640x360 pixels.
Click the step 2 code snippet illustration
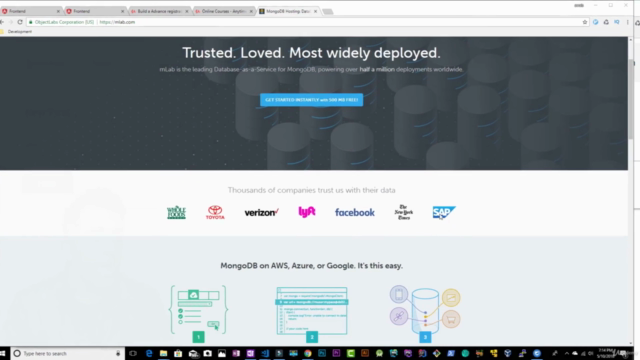[312, 311]
